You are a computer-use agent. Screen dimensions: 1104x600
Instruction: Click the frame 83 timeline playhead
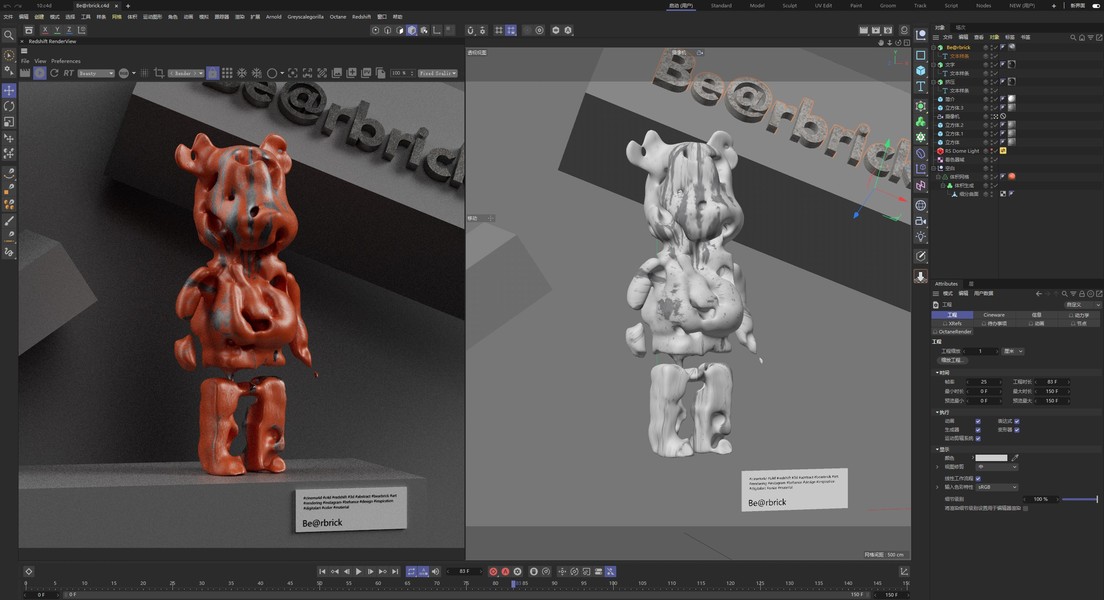tap(513, 584)
